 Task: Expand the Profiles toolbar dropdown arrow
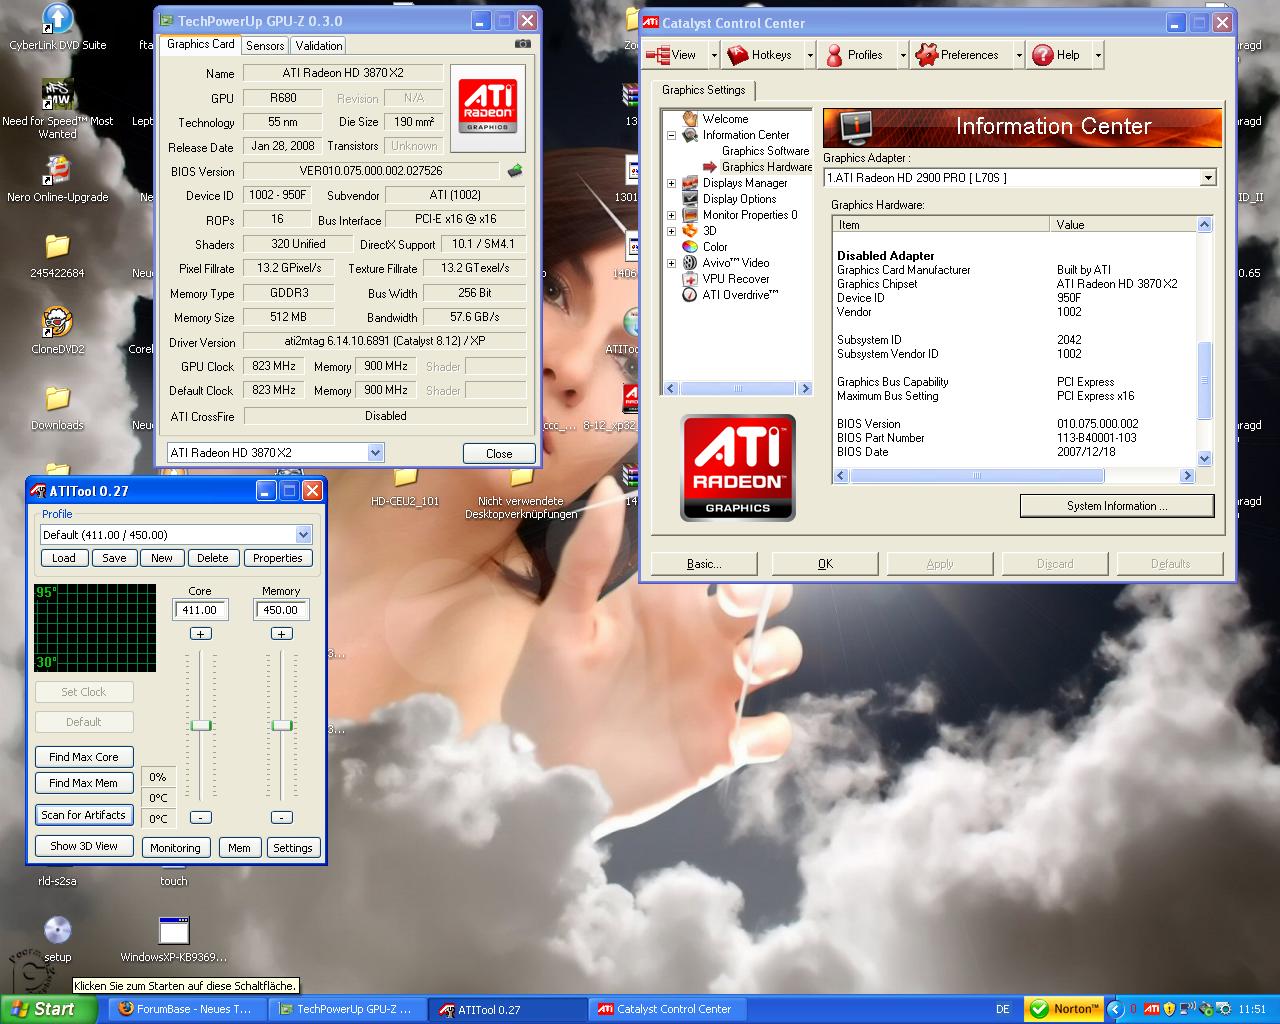(903, 55)
